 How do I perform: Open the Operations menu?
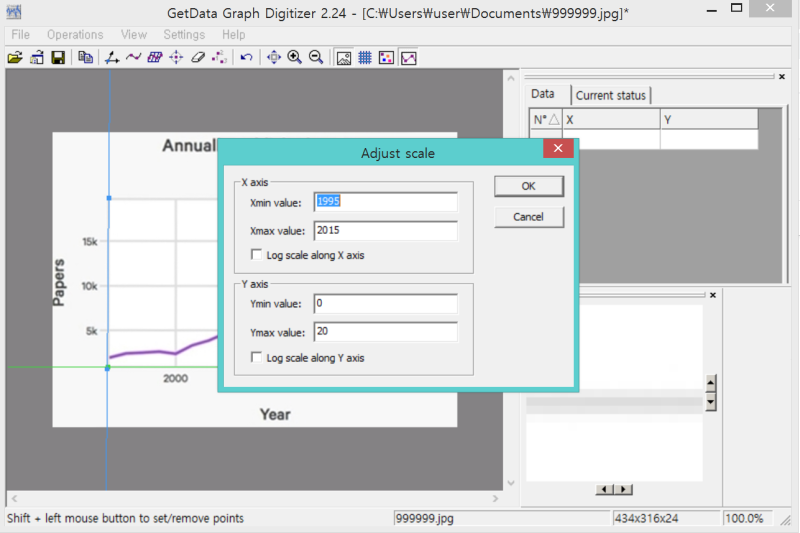(x=75, y=35)
